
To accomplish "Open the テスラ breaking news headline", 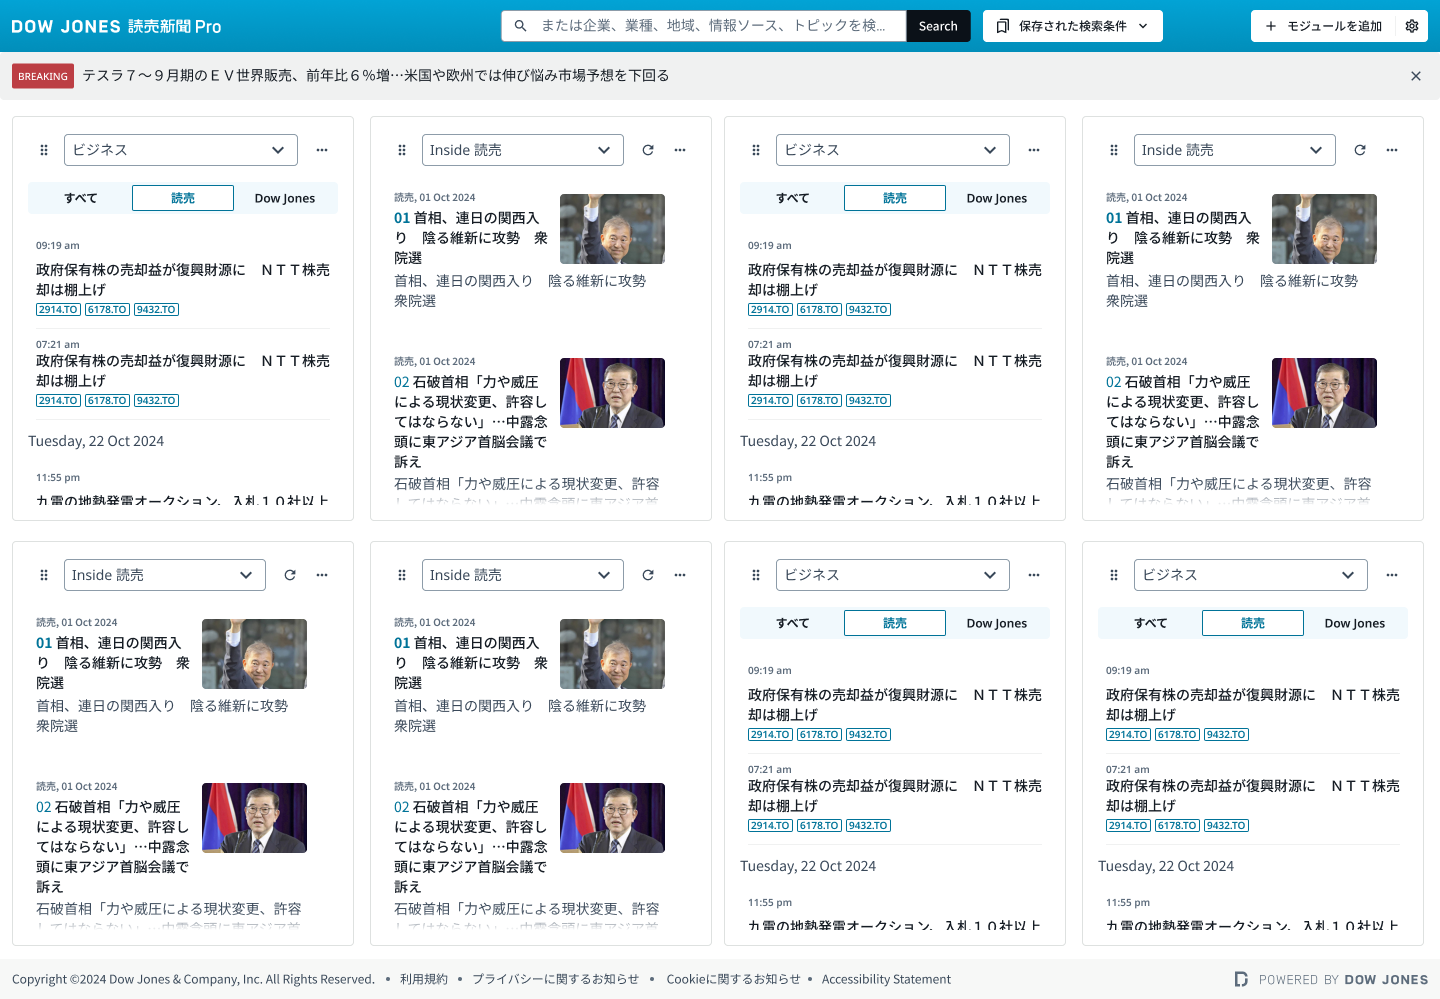I will pos(376,76).
